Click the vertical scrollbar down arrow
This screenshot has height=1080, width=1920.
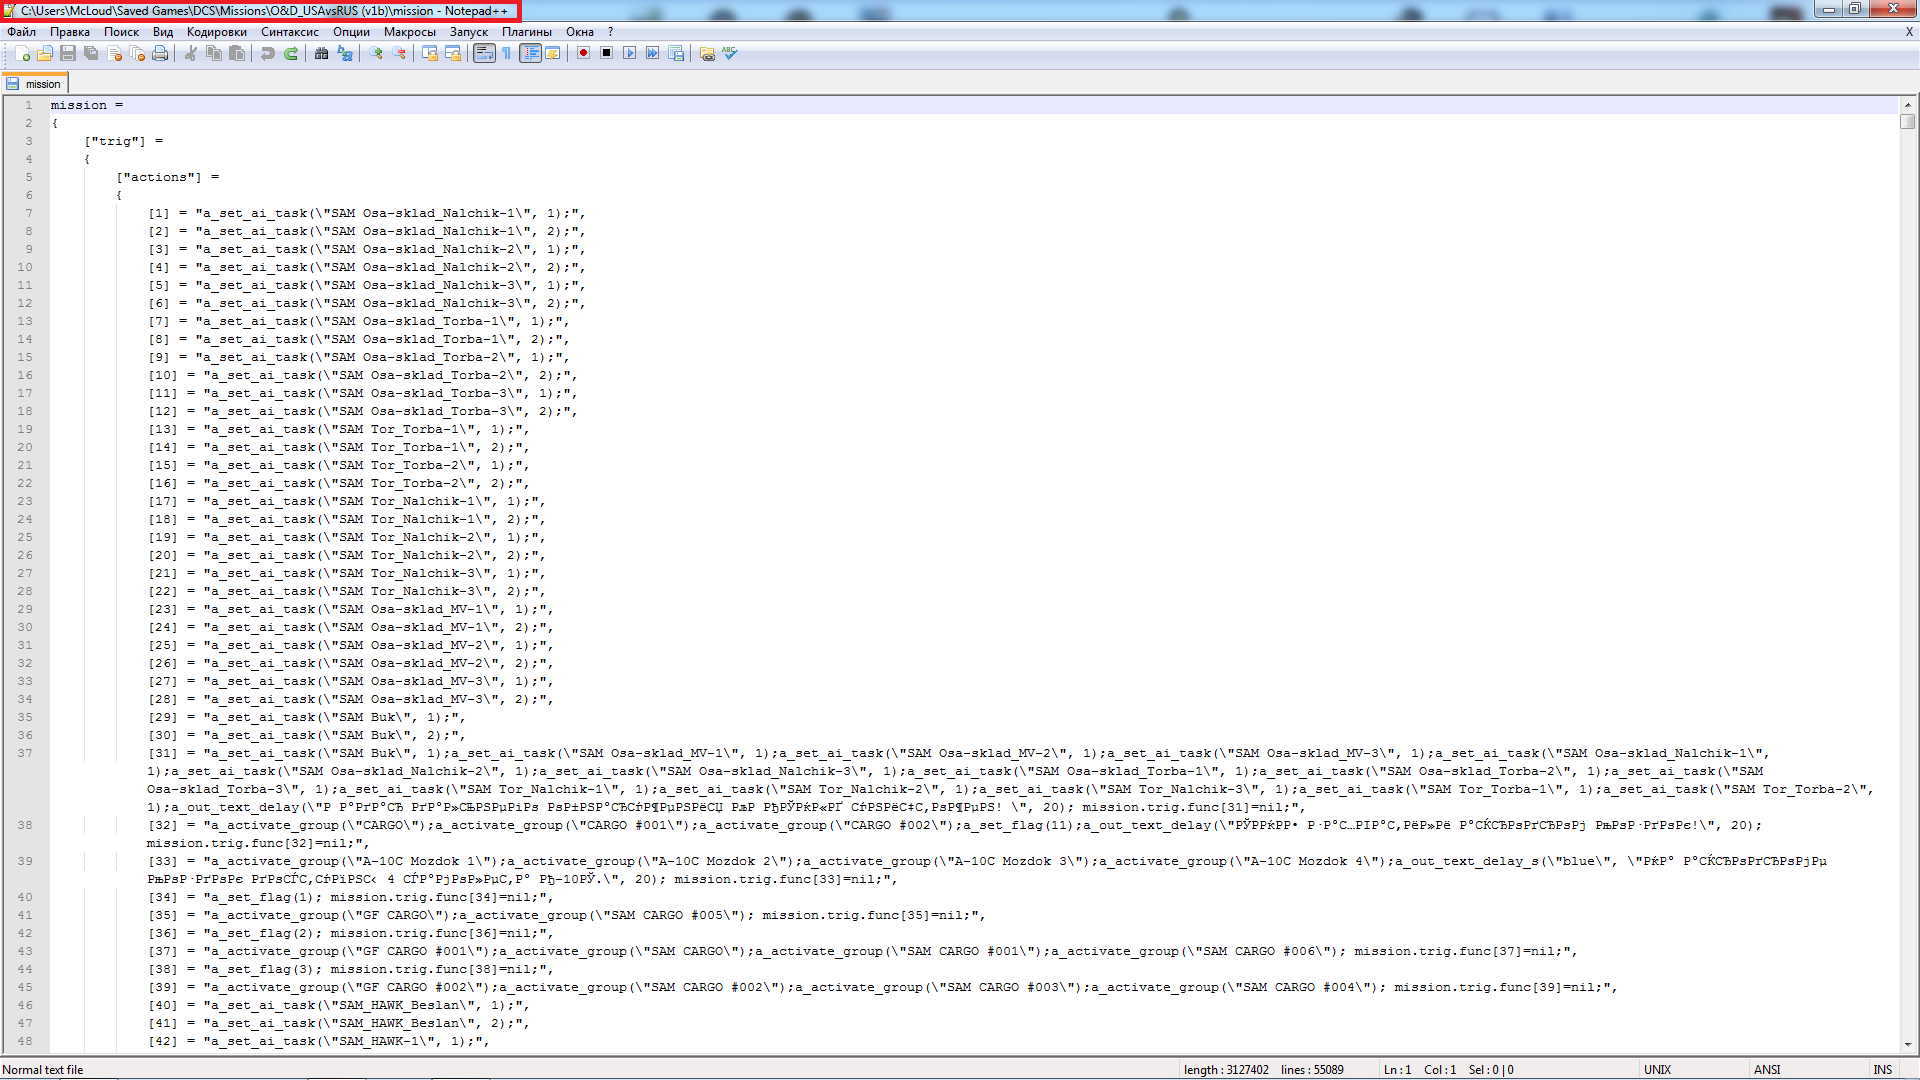point(1908,1045)
